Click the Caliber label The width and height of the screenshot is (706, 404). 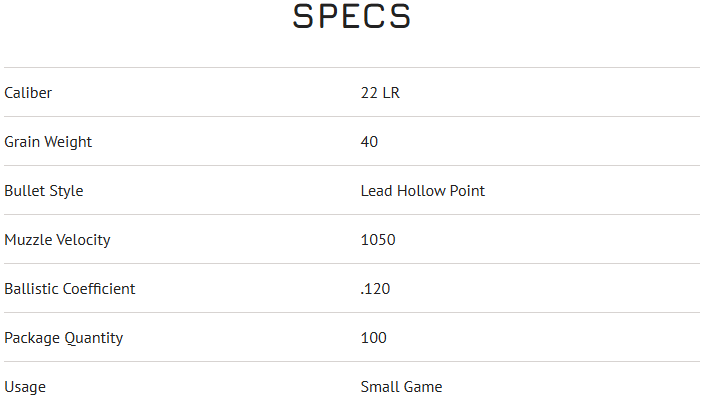point(28,93)
